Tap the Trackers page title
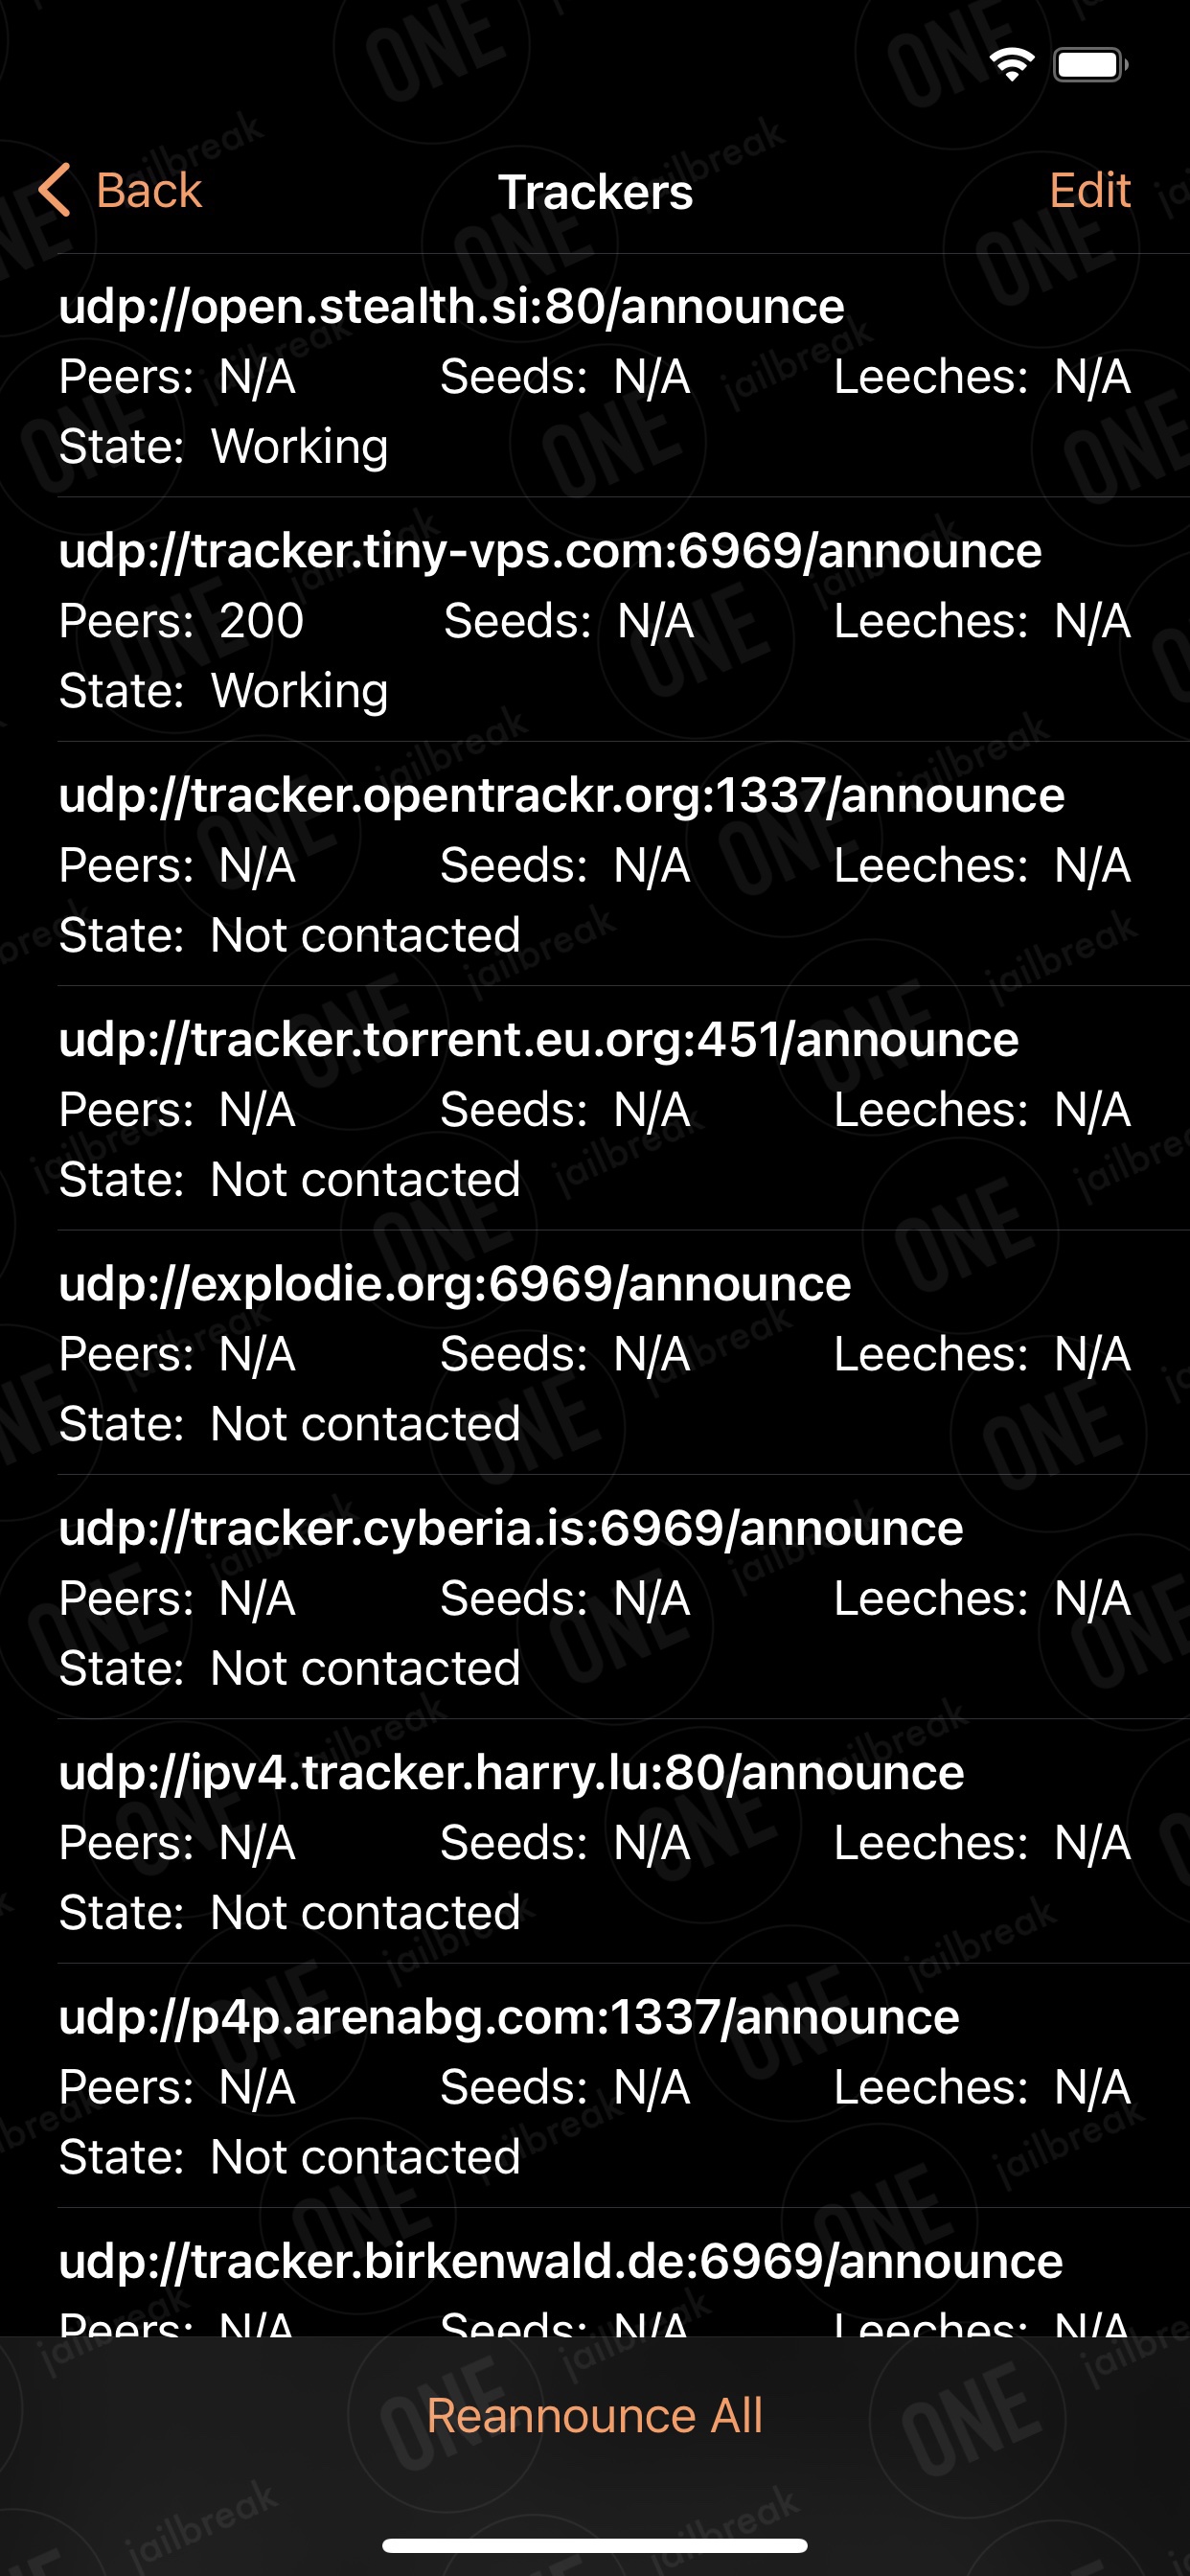This screenshot has height=2576, width=1190. [x=595, y=192]
